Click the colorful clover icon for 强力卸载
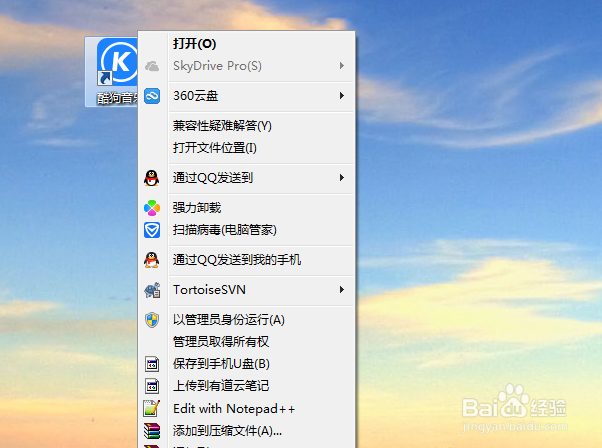 click(152, 208)
